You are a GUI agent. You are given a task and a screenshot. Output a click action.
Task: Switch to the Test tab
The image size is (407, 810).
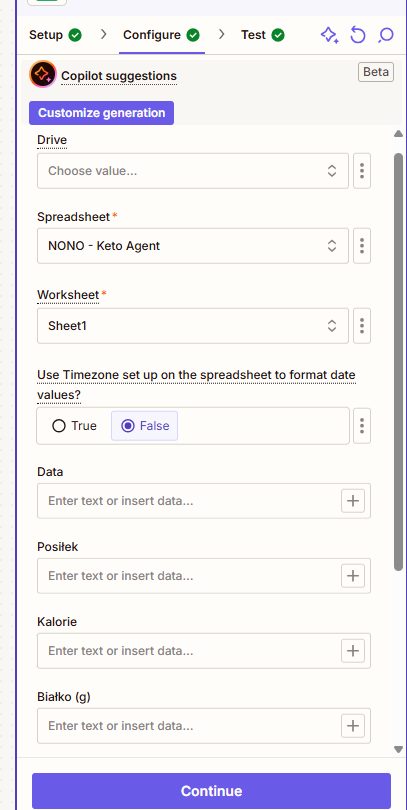[x=262, y=35]
